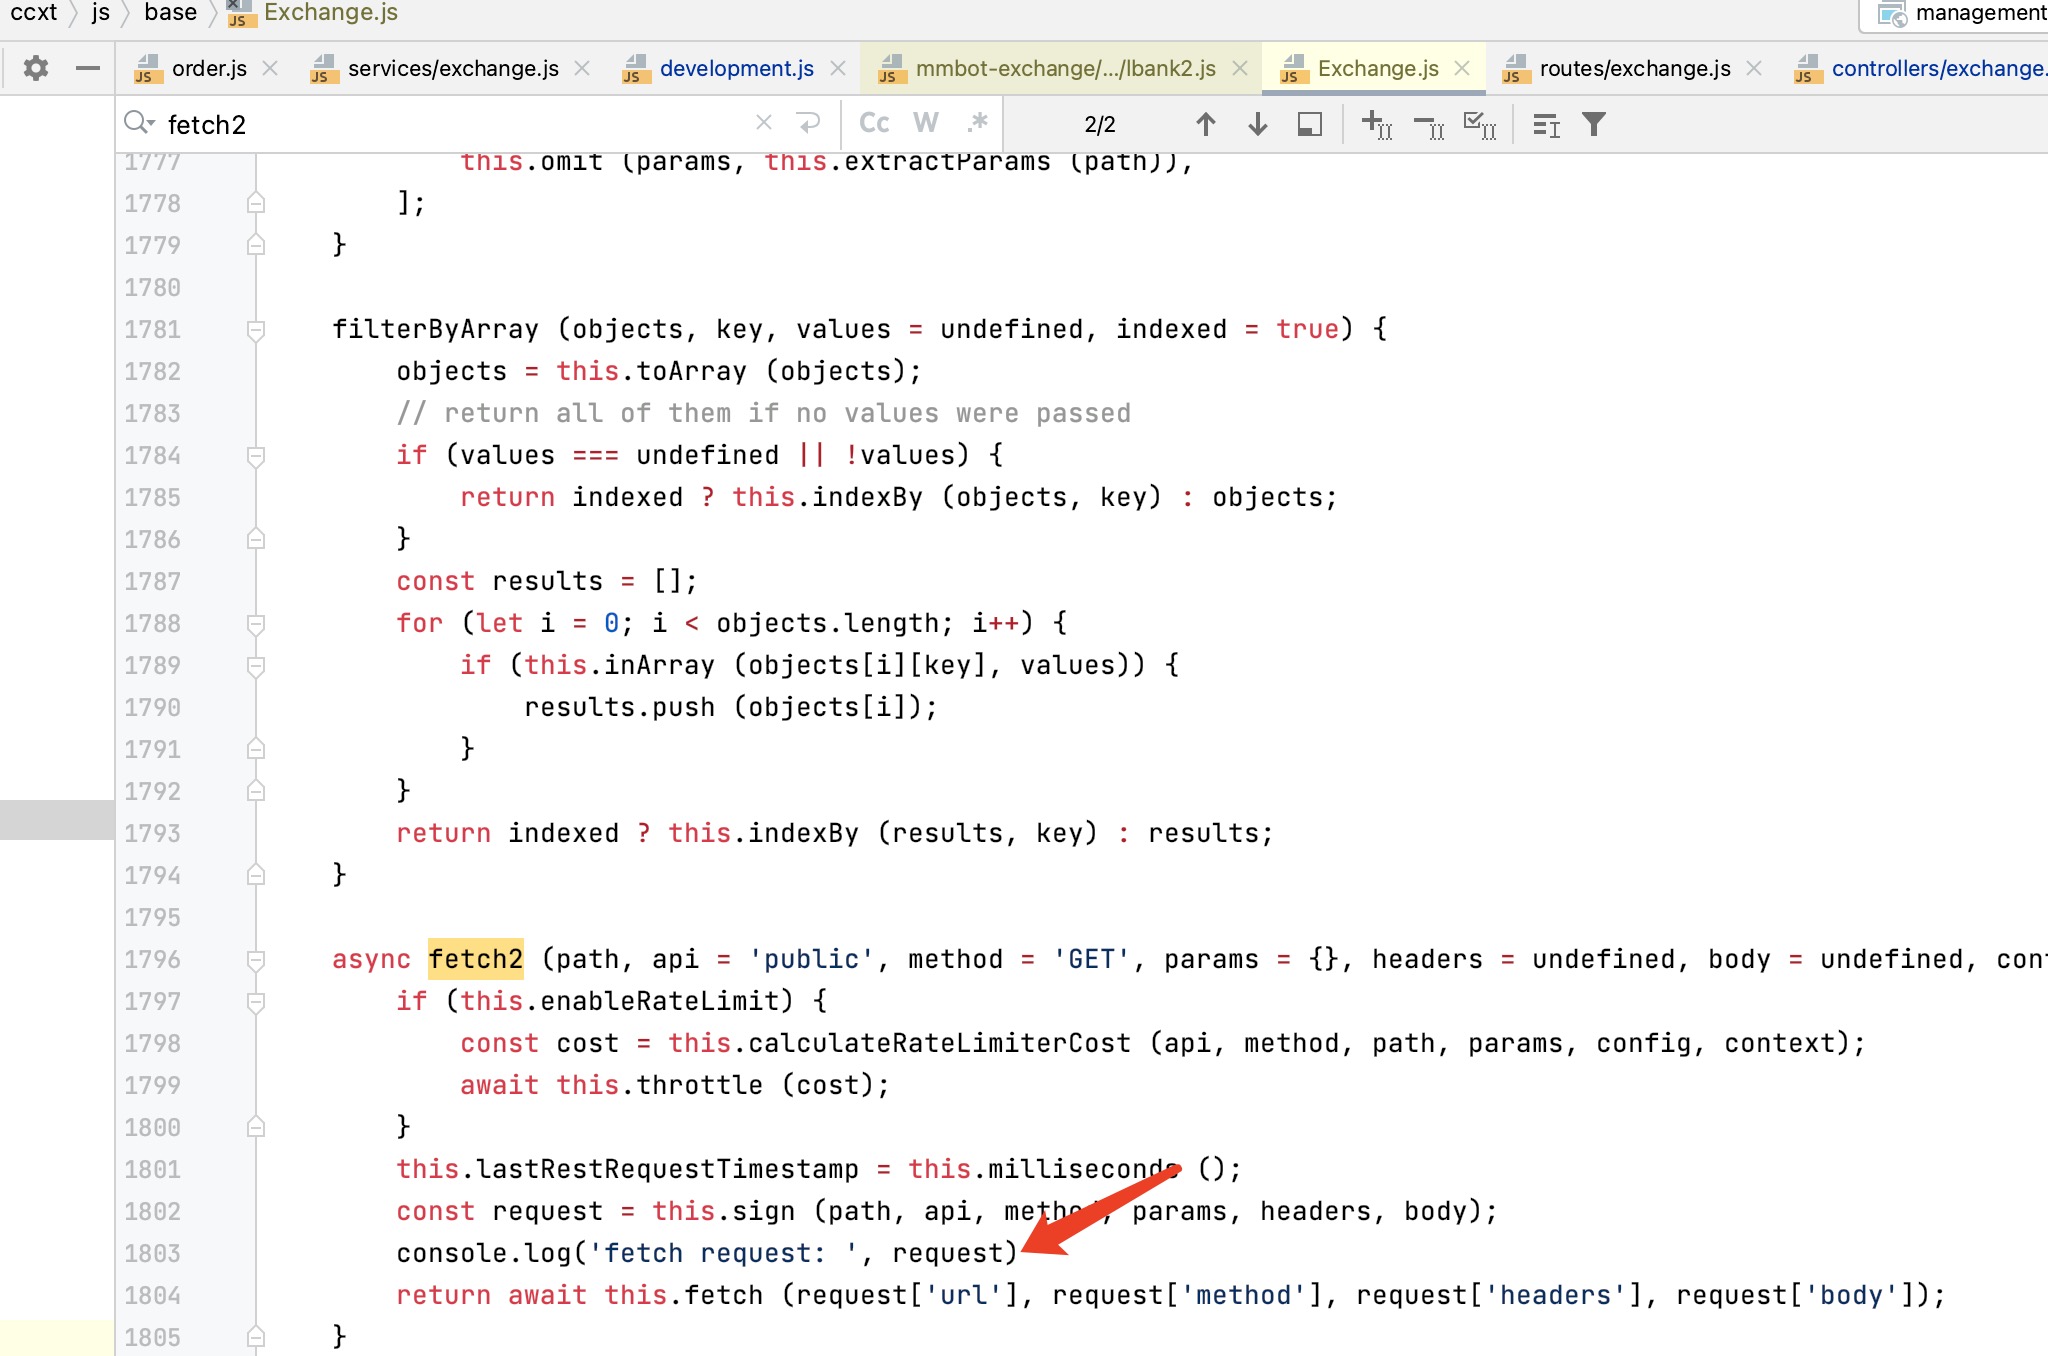Click the editor settings gear icon

pos(36,68)
